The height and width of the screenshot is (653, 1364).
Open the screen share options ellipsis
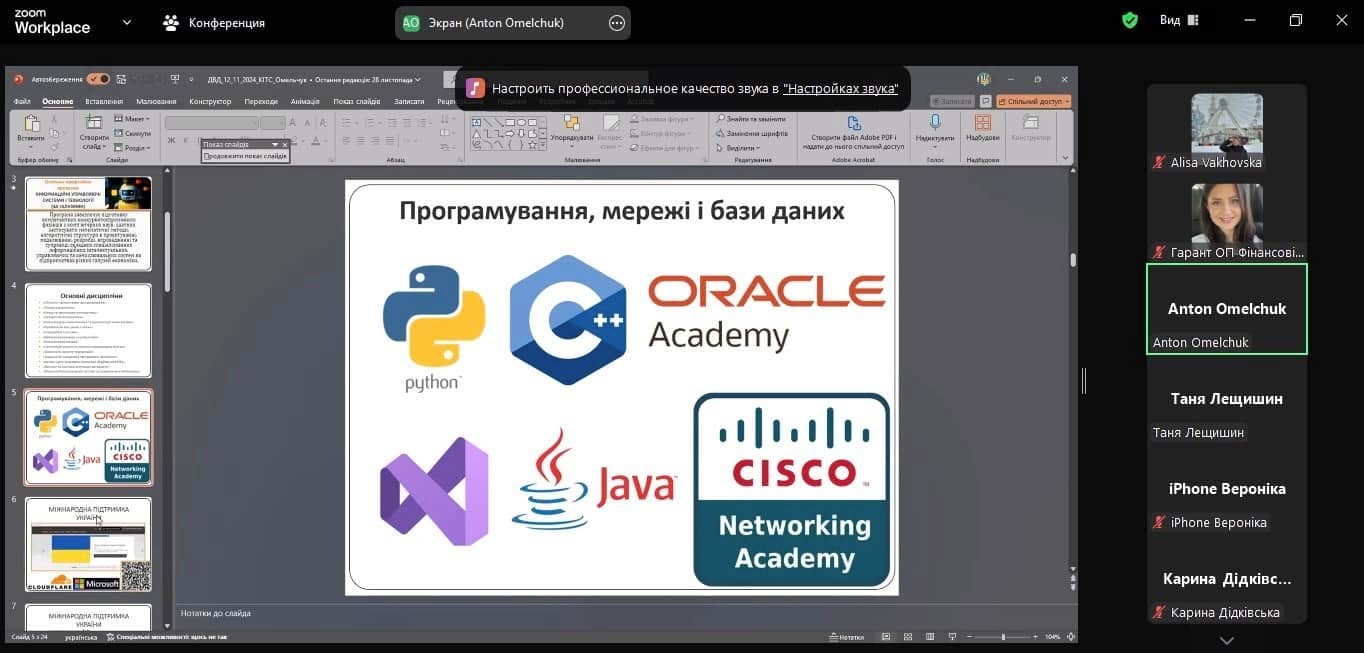[x=617, y=22]
